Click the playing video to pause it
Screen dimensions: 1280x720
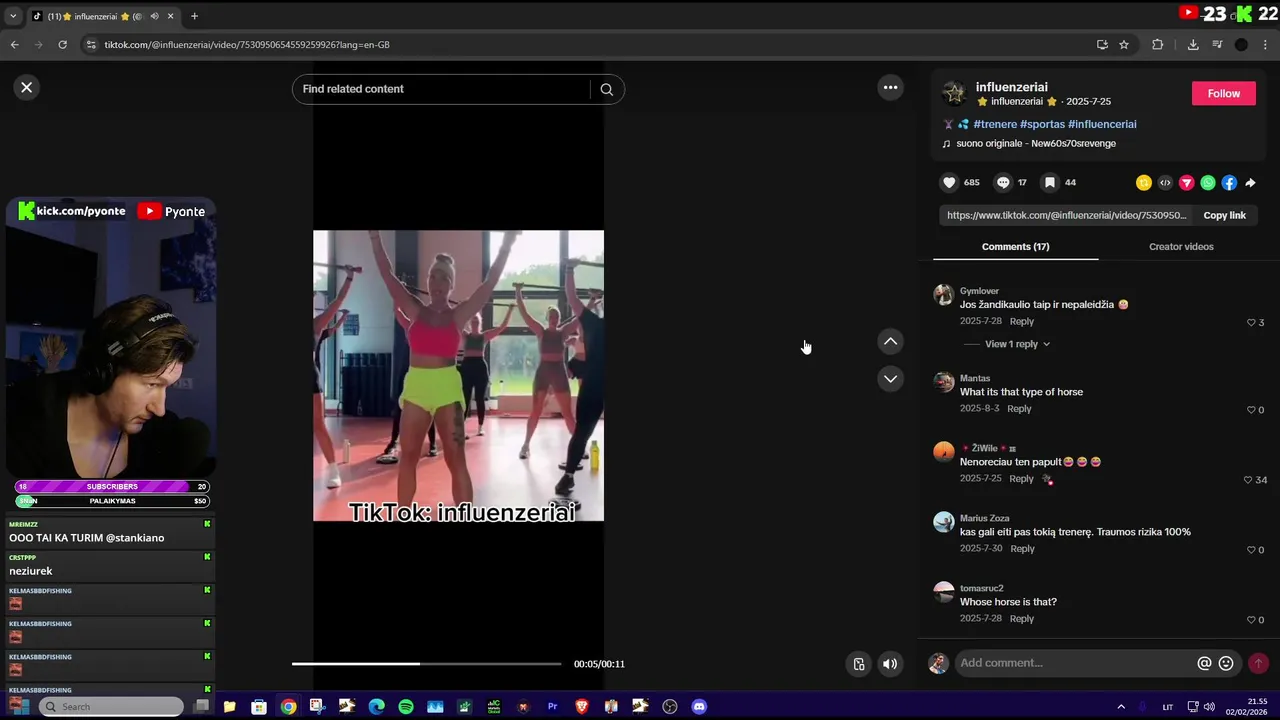pos(458,376)
